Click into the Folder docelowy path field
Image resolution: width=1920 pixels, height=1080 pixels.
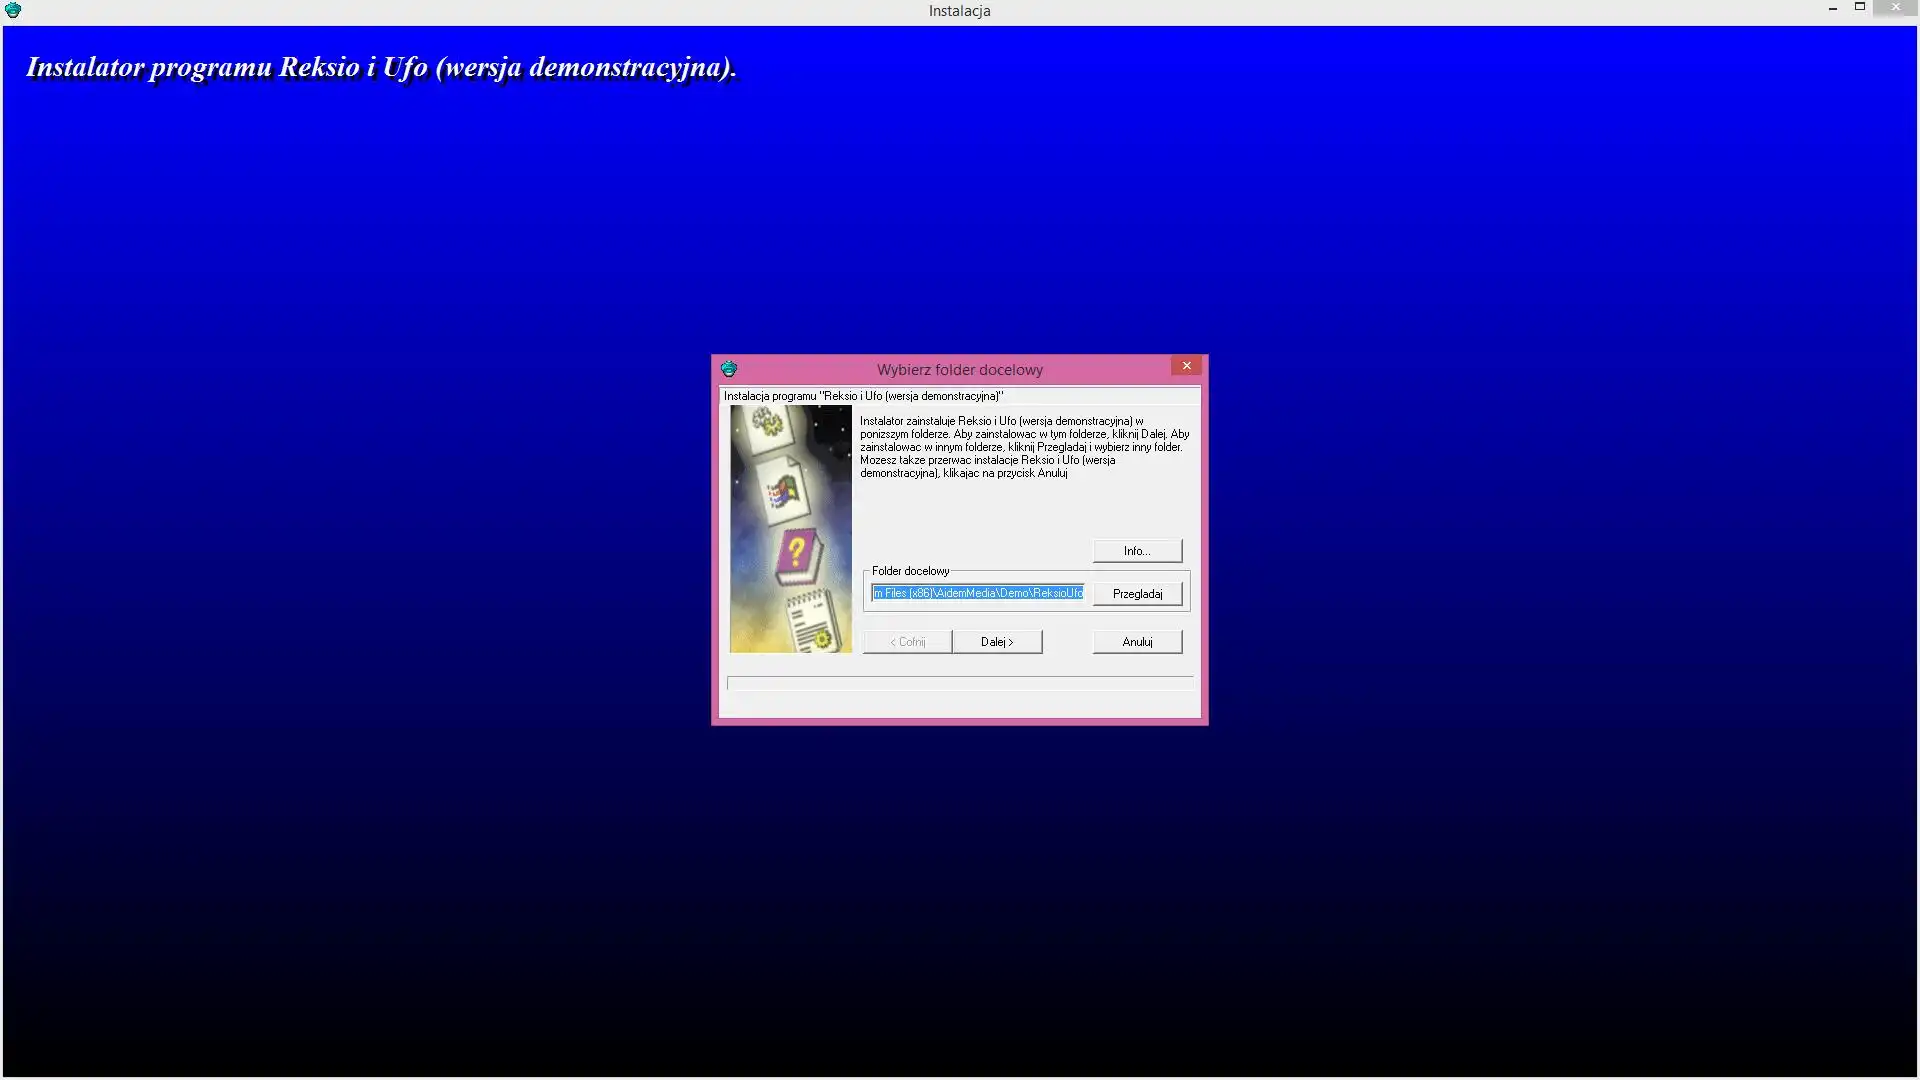tap(977, 593)
